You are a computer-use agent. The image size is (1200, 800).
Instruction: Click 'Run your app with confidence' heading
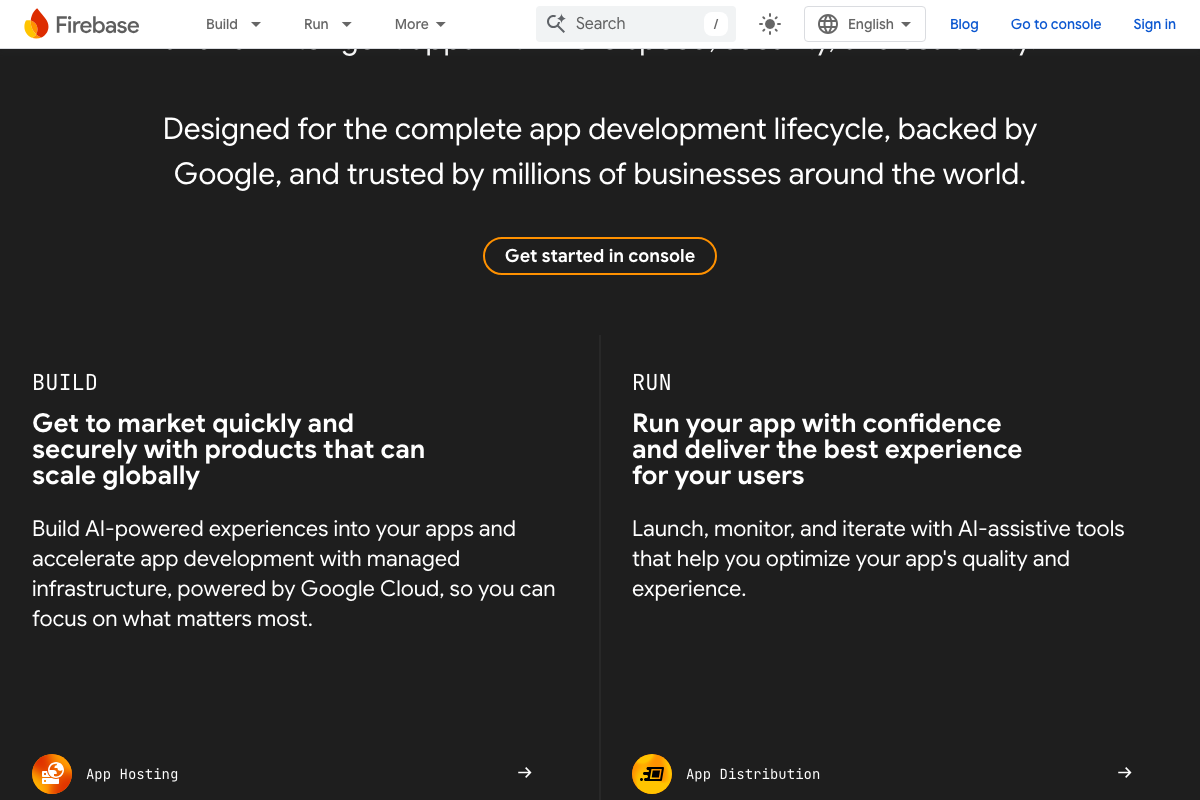(817, 423)
